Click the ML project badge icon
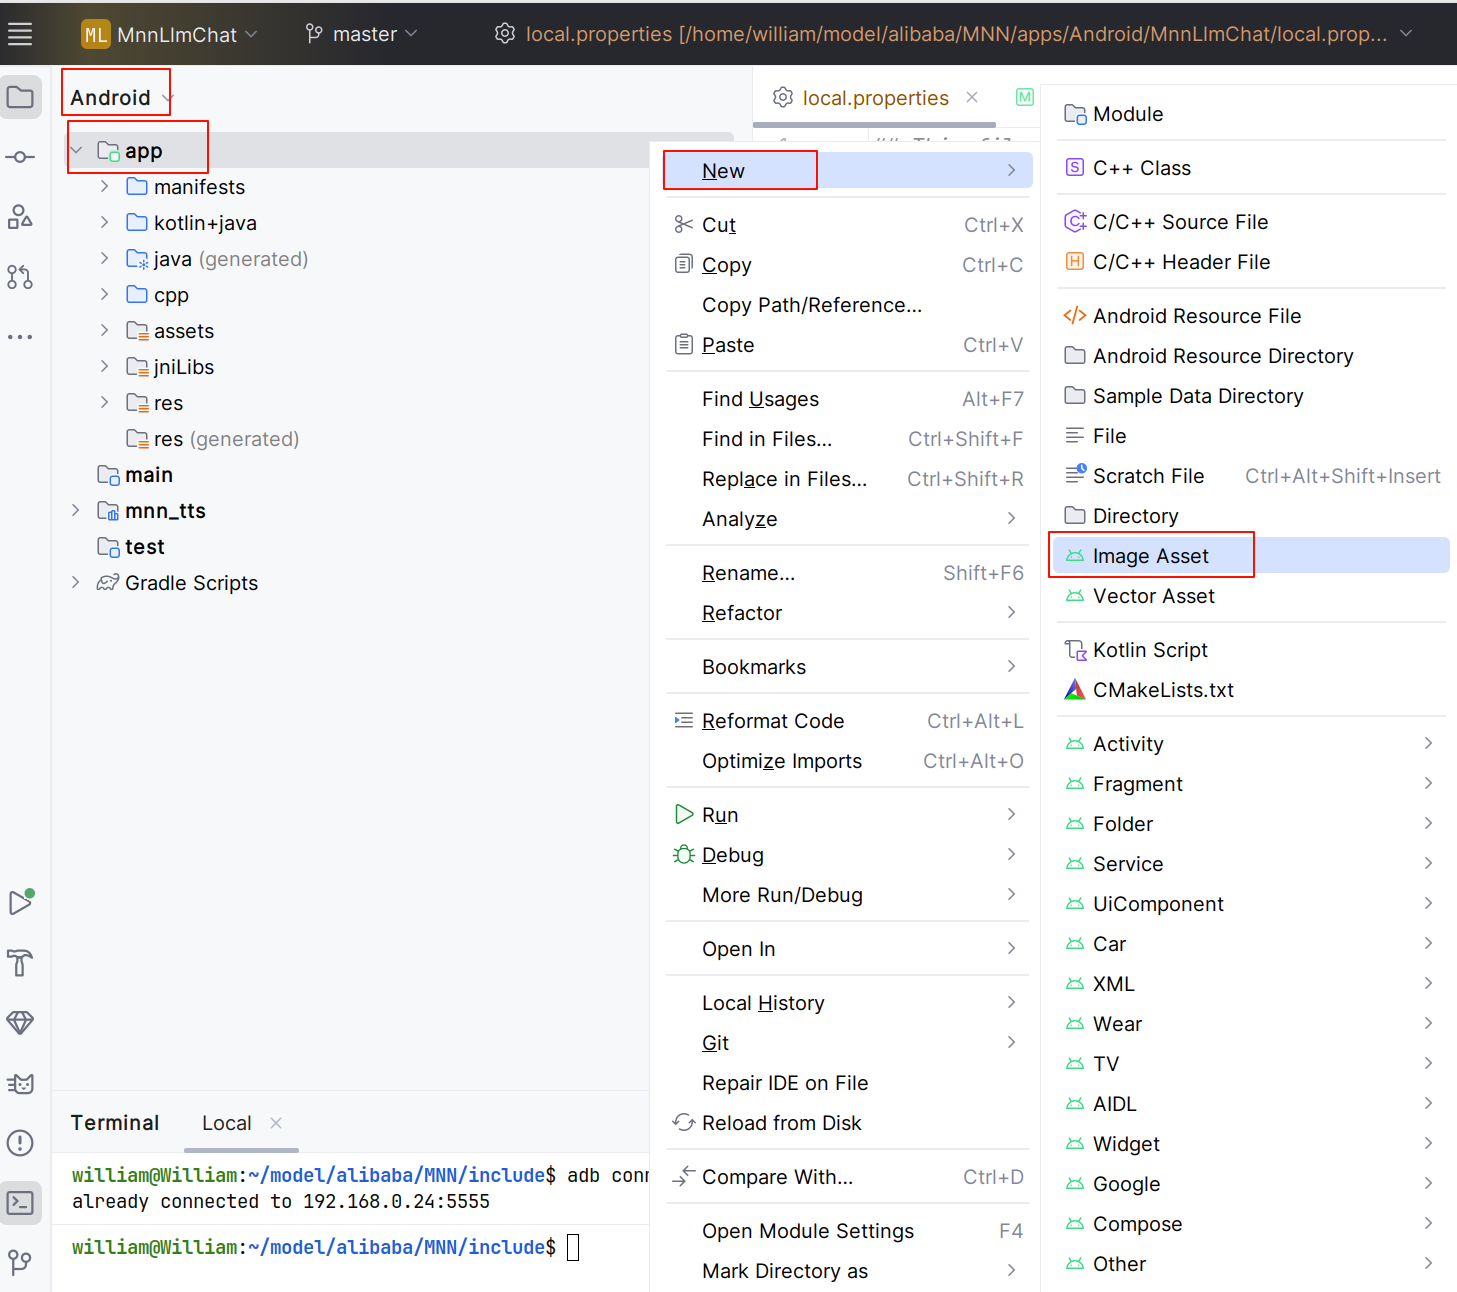This screenshot has width=1457, height=1292. point(95,34)
